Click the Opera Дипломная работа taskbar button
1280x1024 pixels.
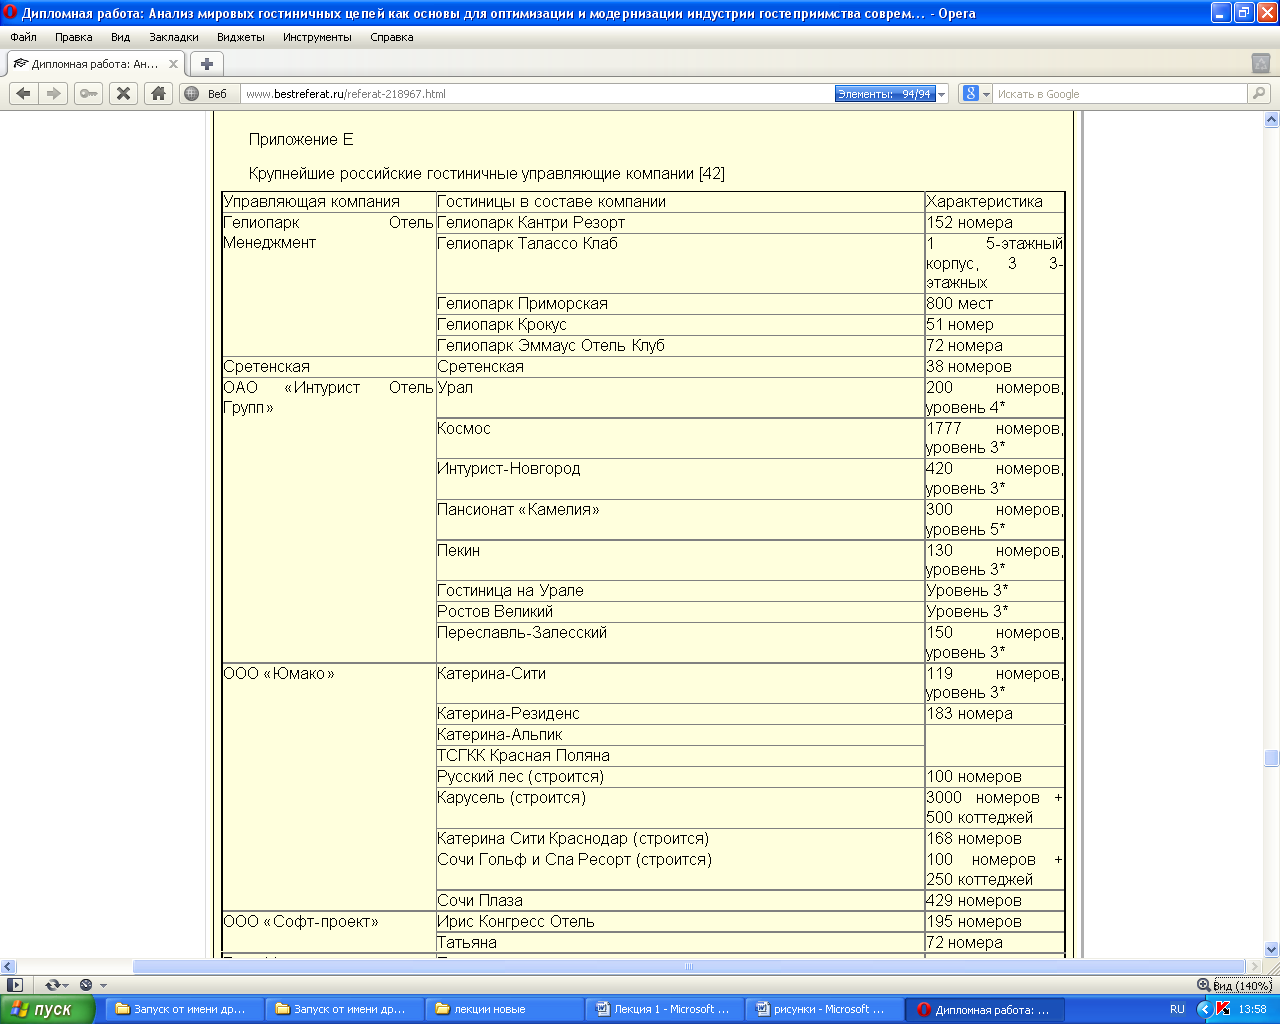pos(983,1009)
